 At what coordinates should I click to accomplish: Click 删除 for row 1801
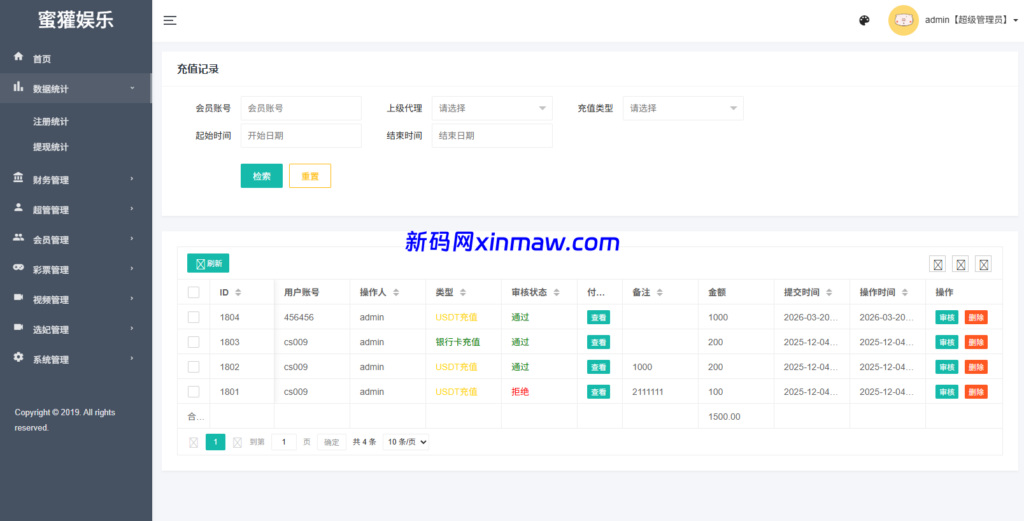pos(976,392)
